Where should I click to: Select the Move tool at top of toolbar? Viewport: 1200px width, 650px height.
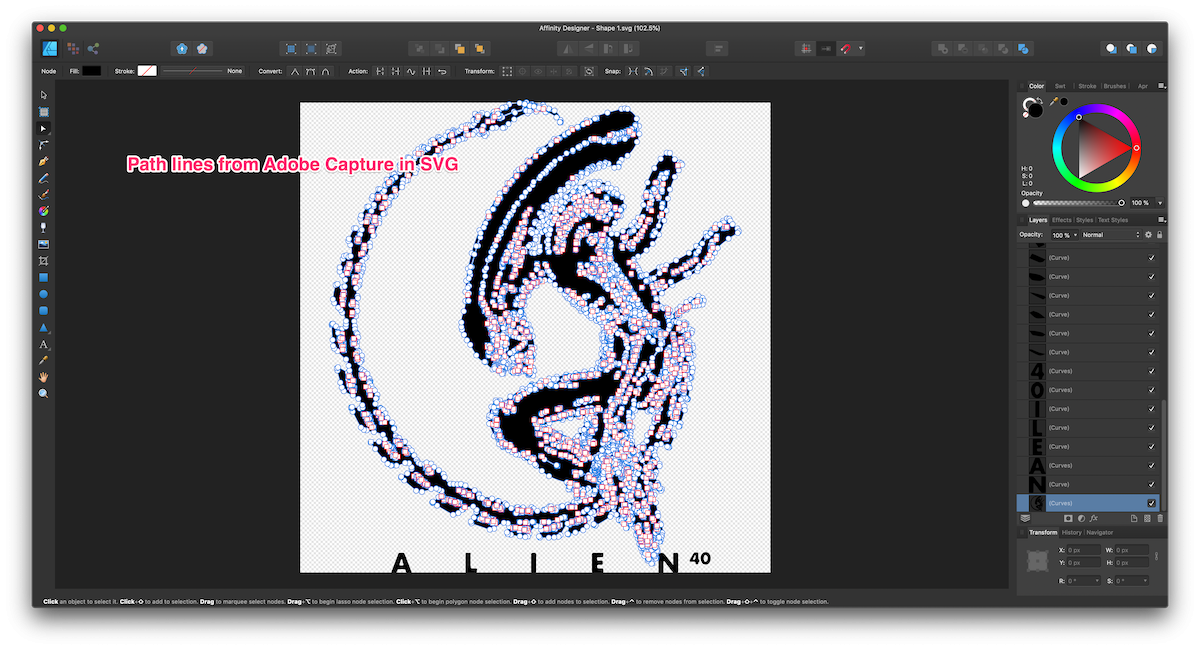pyautogui.click(x=43, y=94)
